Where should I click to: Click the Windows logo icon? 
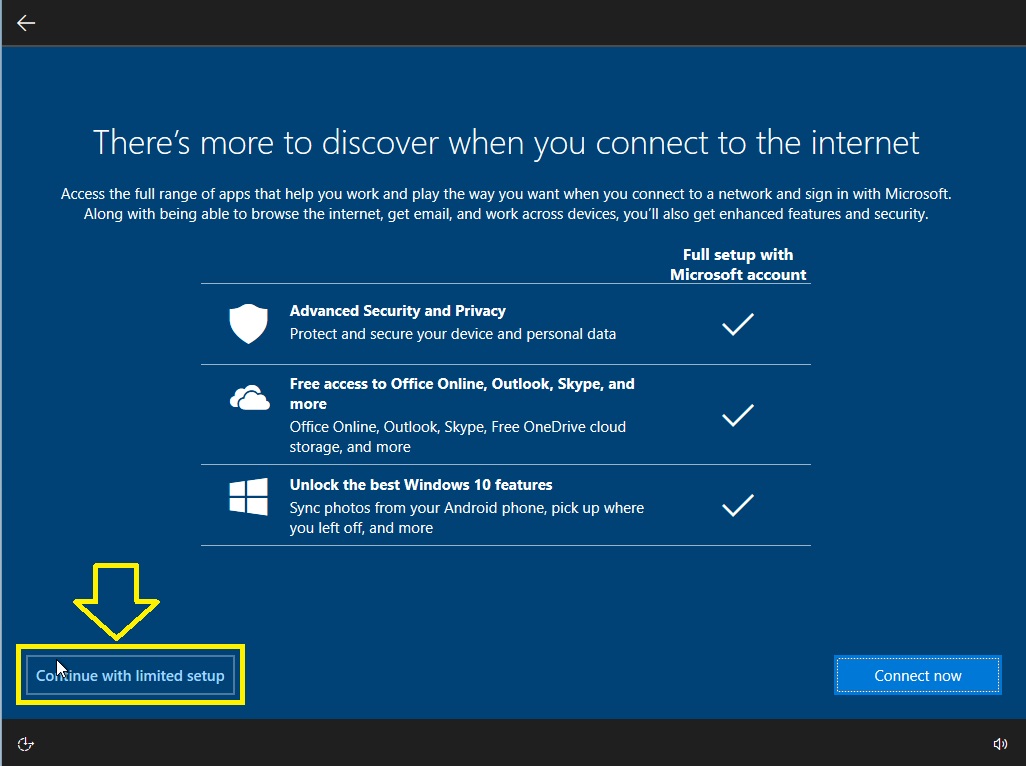tap(249, 496)
